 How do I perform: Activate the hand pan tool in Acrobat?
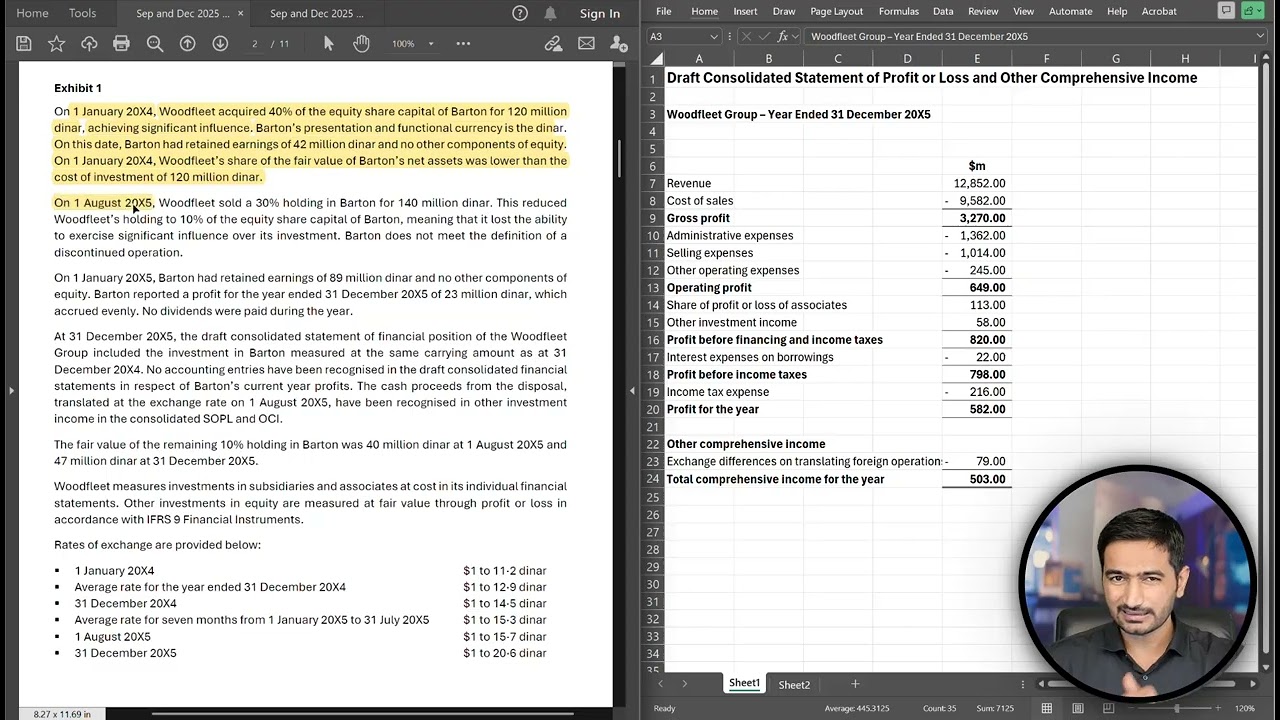361,44
